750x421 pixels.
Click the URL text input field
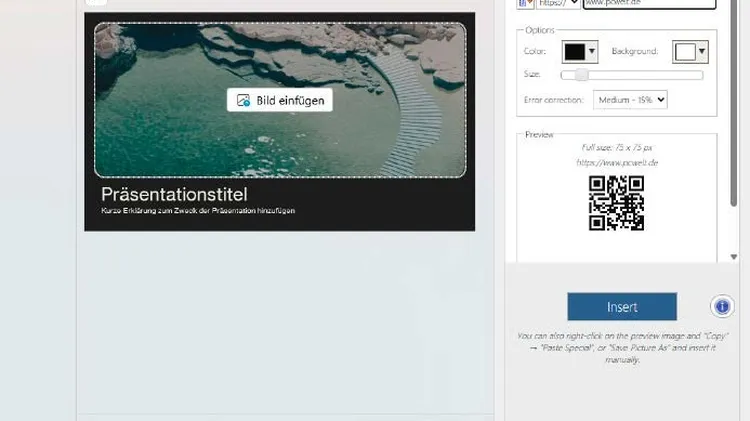coord(649,4)
